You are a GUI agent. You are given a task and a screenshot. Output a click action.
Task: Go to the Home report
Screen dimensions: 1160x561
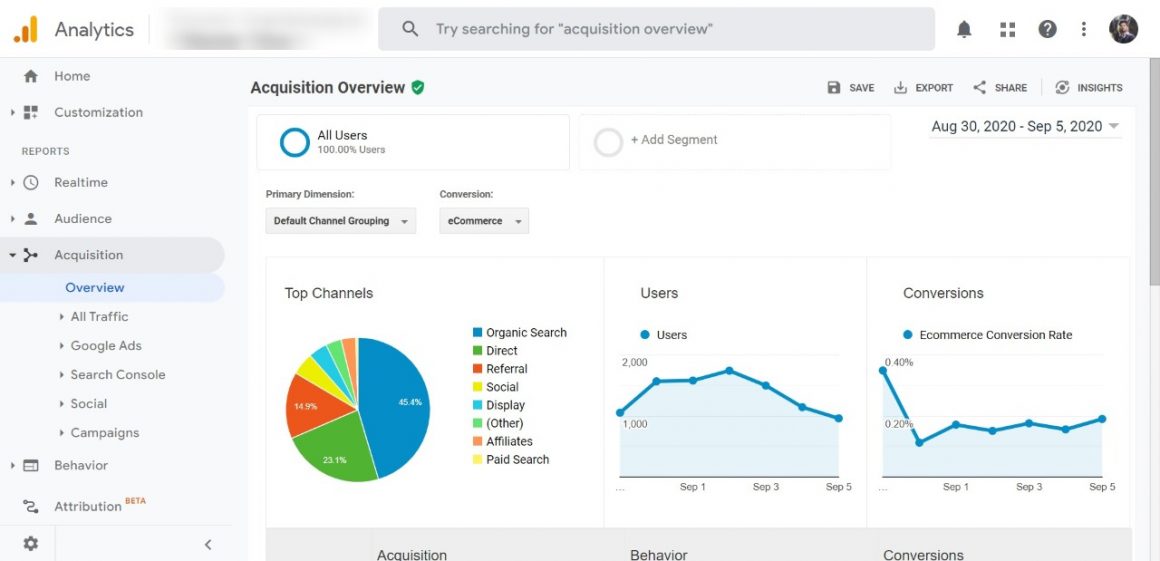click(x=72, y=76)
